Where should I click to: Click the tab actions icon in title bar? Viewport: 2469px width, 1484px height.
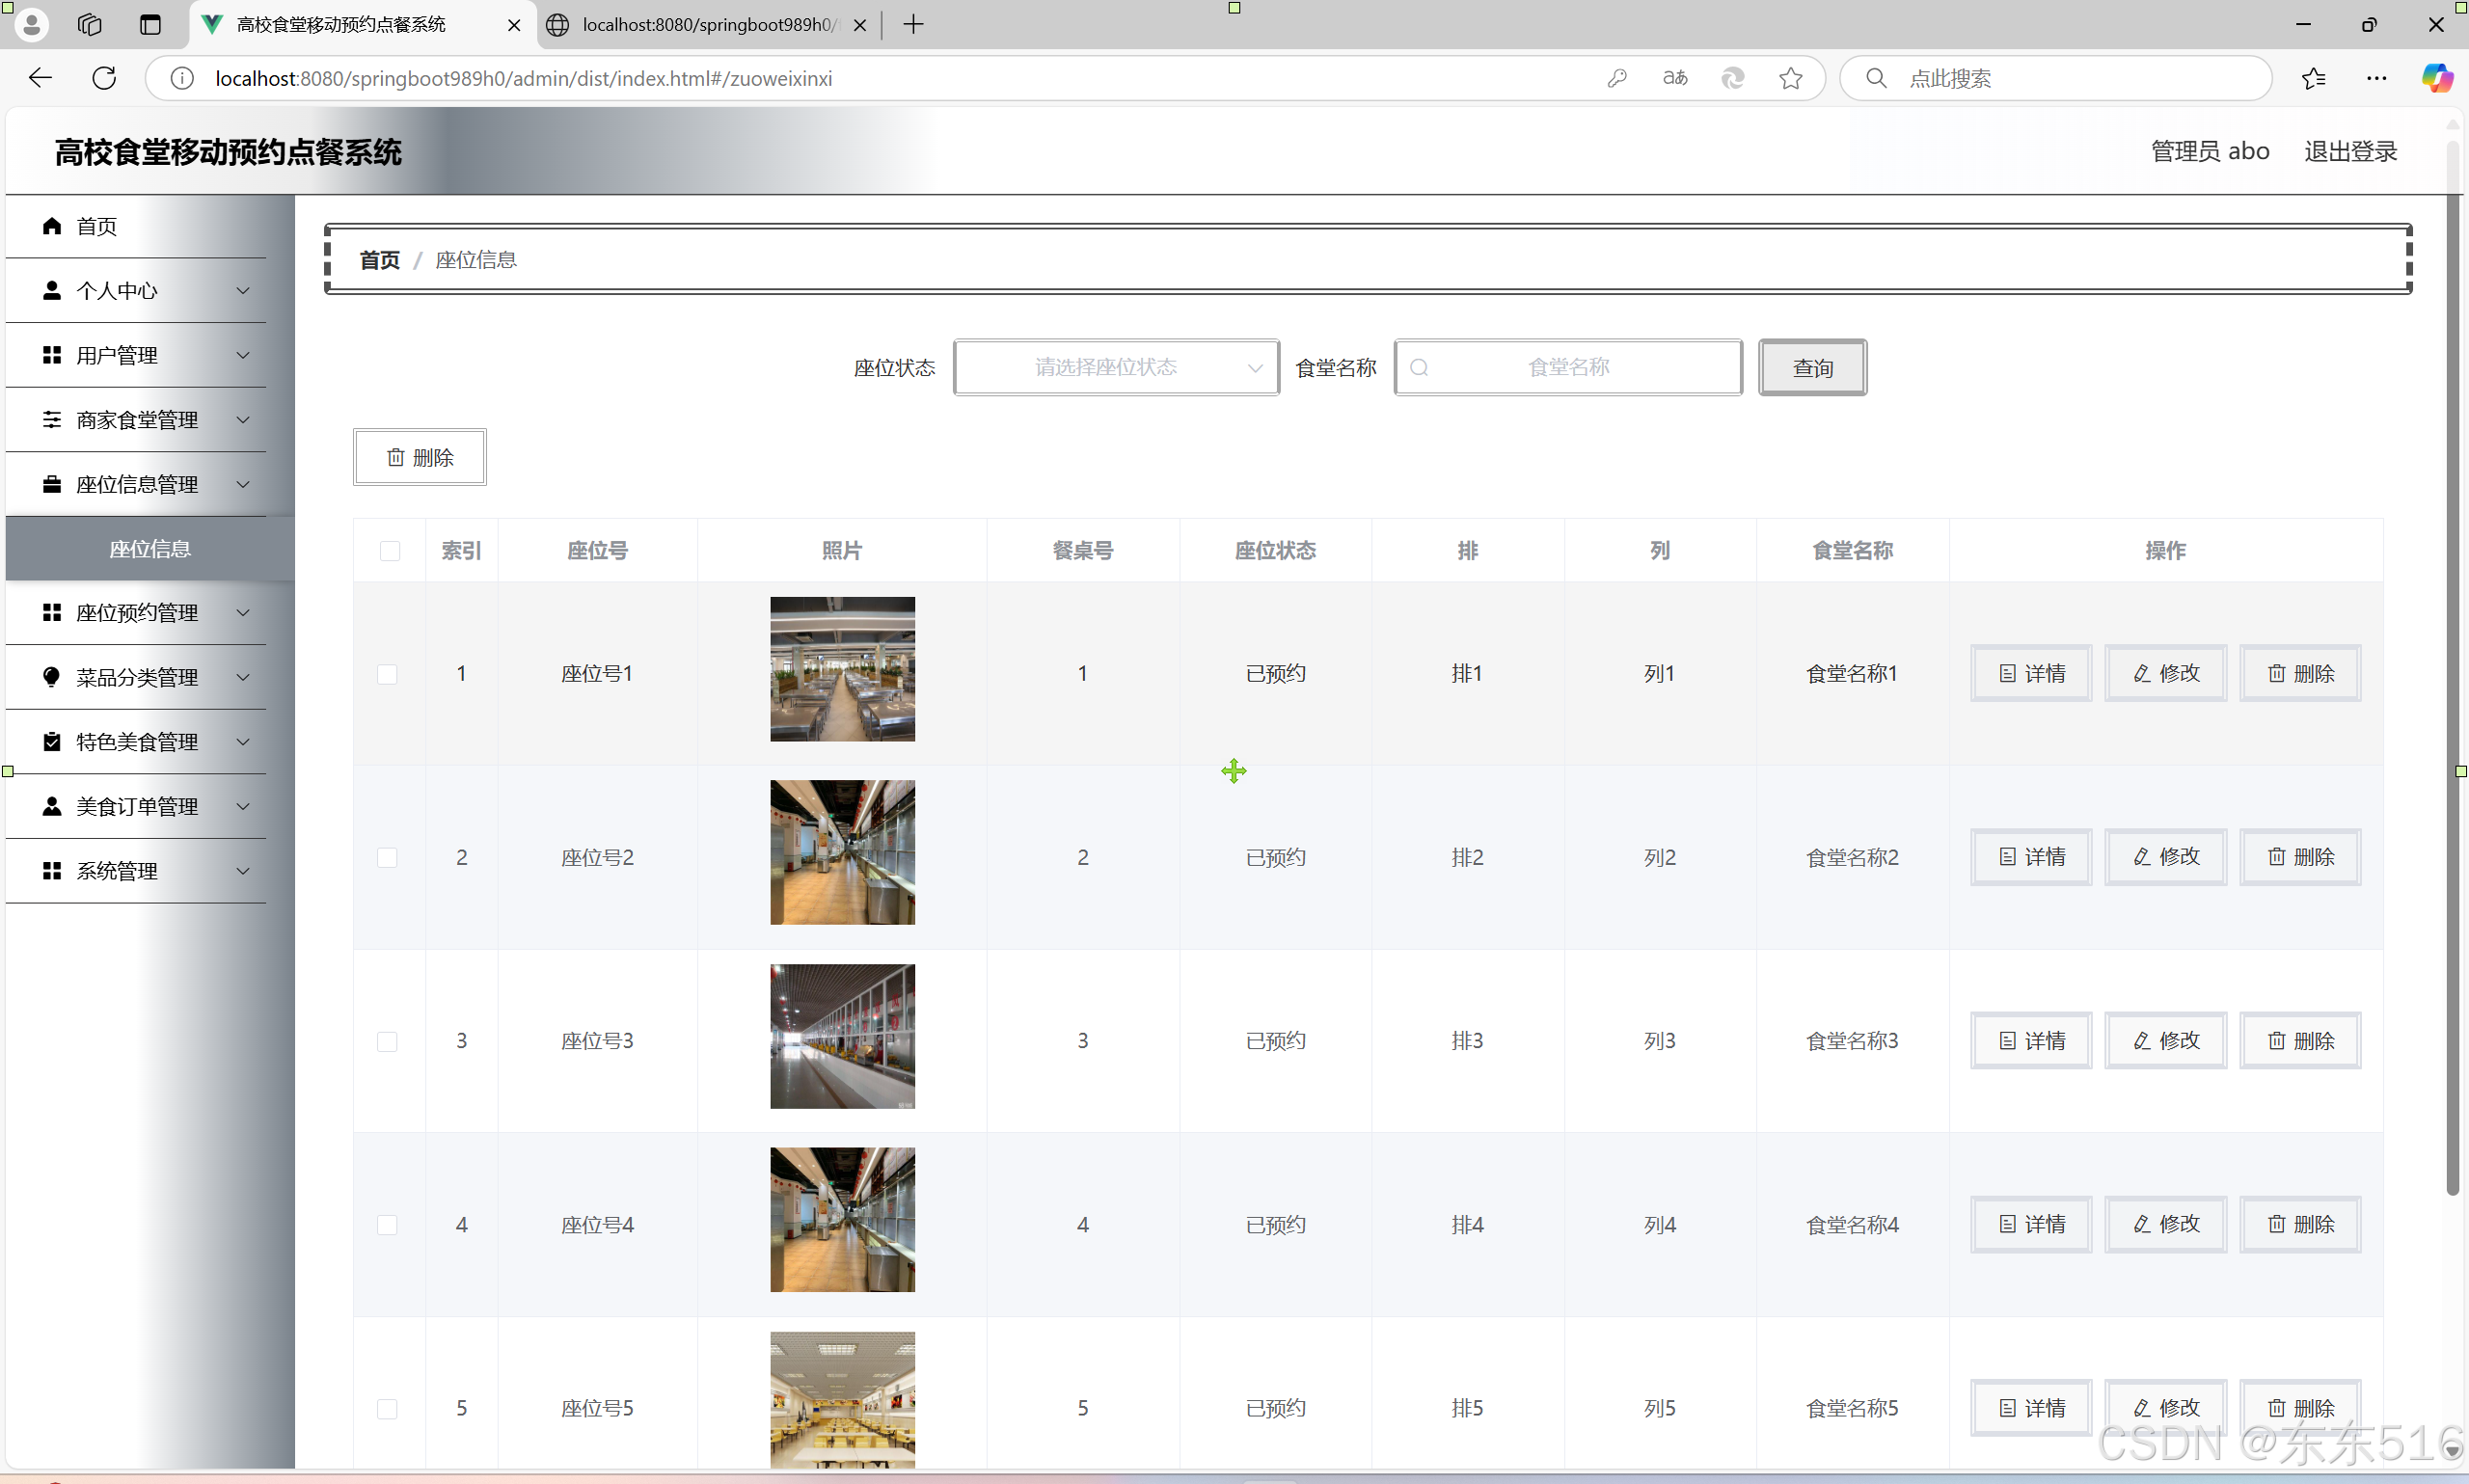tap(150, 24)
